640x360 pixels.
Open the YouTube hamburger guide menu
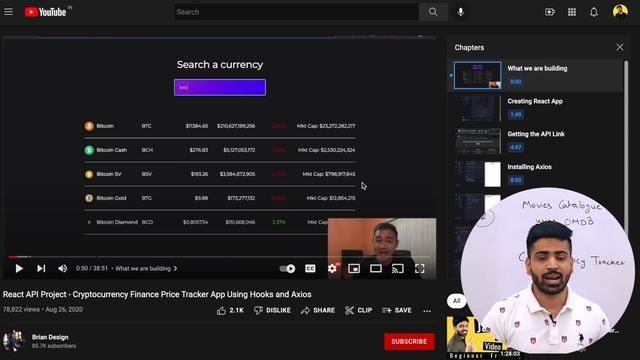8,12
